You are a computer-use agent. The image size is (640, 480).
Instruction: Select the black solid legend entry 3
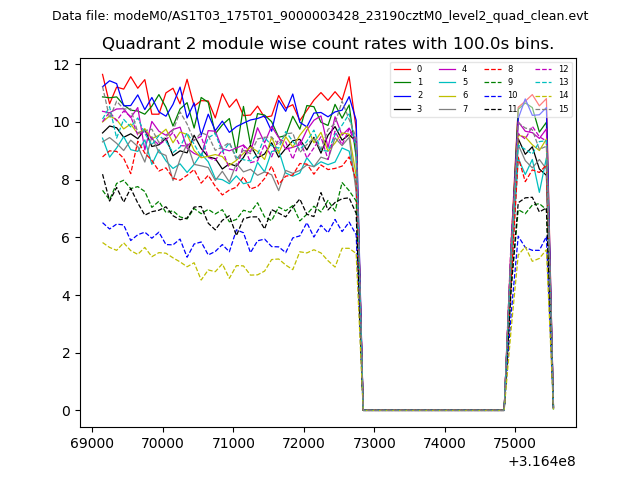point(402,108)
